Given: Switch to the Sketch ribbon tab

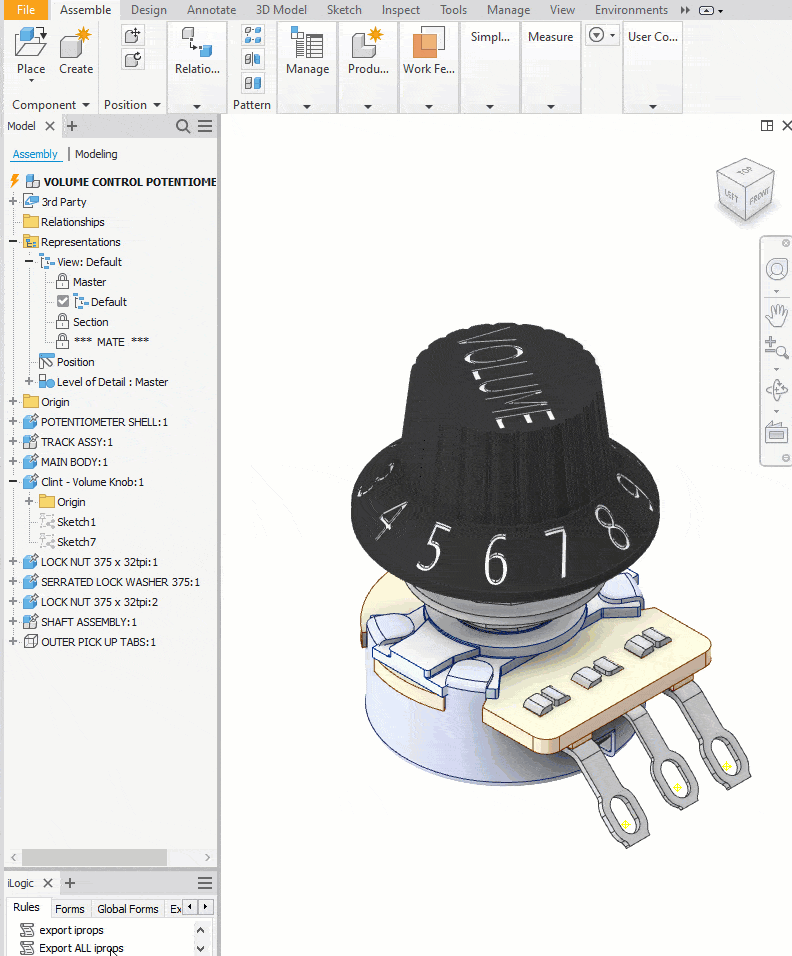Looking at the screenshot, I should click(344, 10).
